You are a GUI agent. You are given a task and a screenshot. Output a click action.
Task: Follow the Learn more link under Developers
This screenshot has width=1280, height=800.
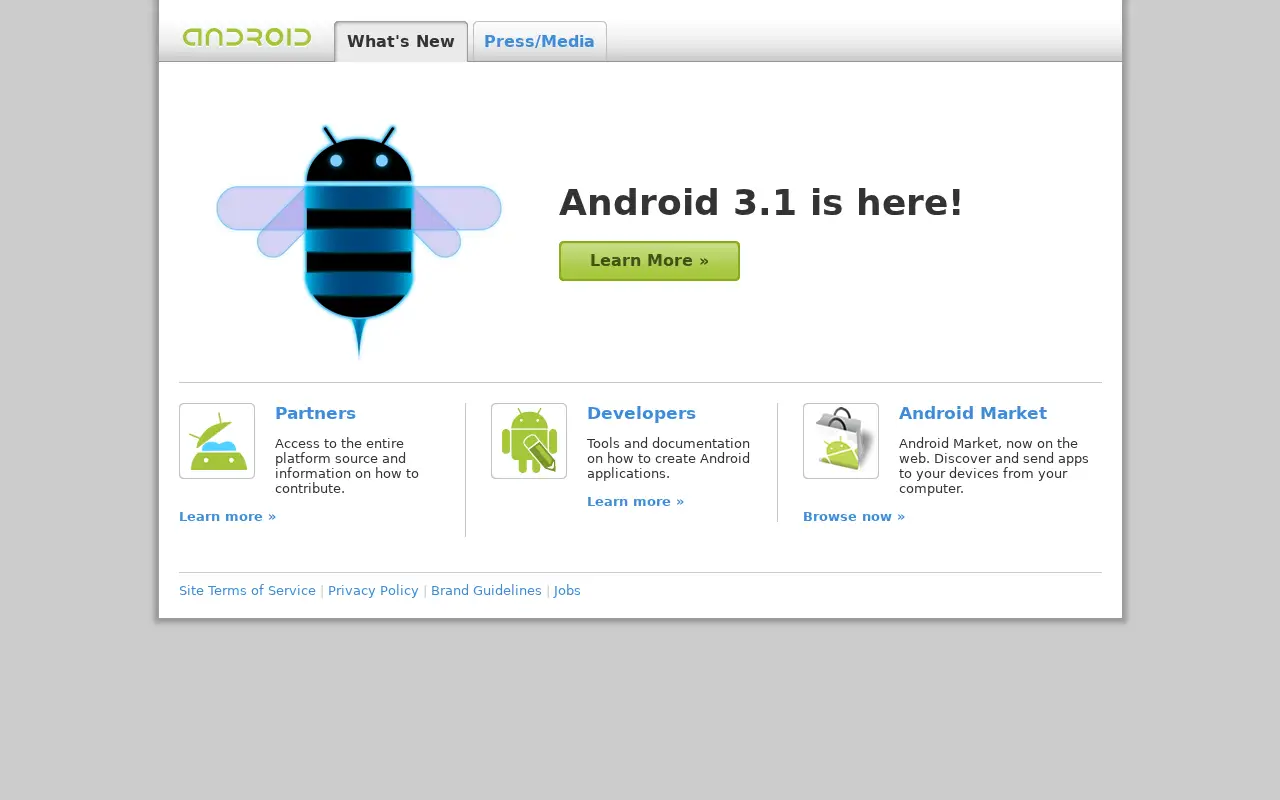click(635, 502)
